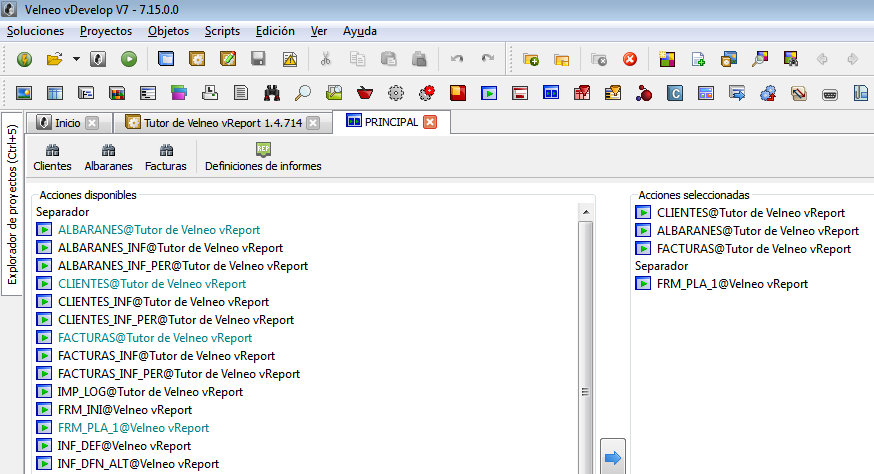Click the scroll up arrow of Acciones disponibles
The image size is (874, 474).
point(586,212)
